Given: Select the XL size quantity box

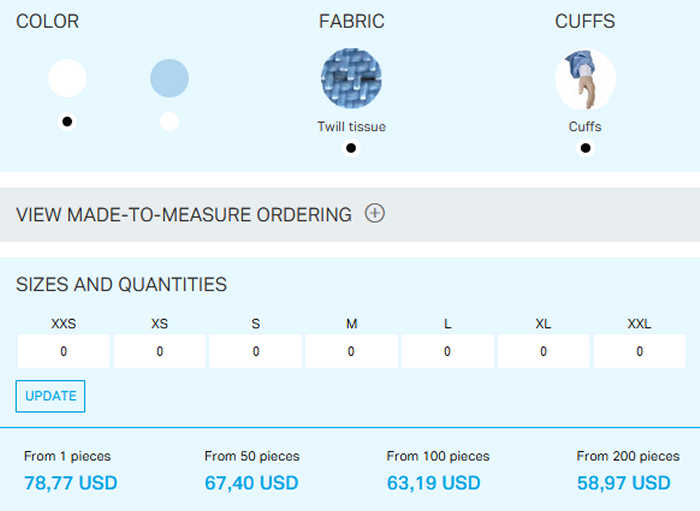Looking at the screenshot, I should [543, 352].
